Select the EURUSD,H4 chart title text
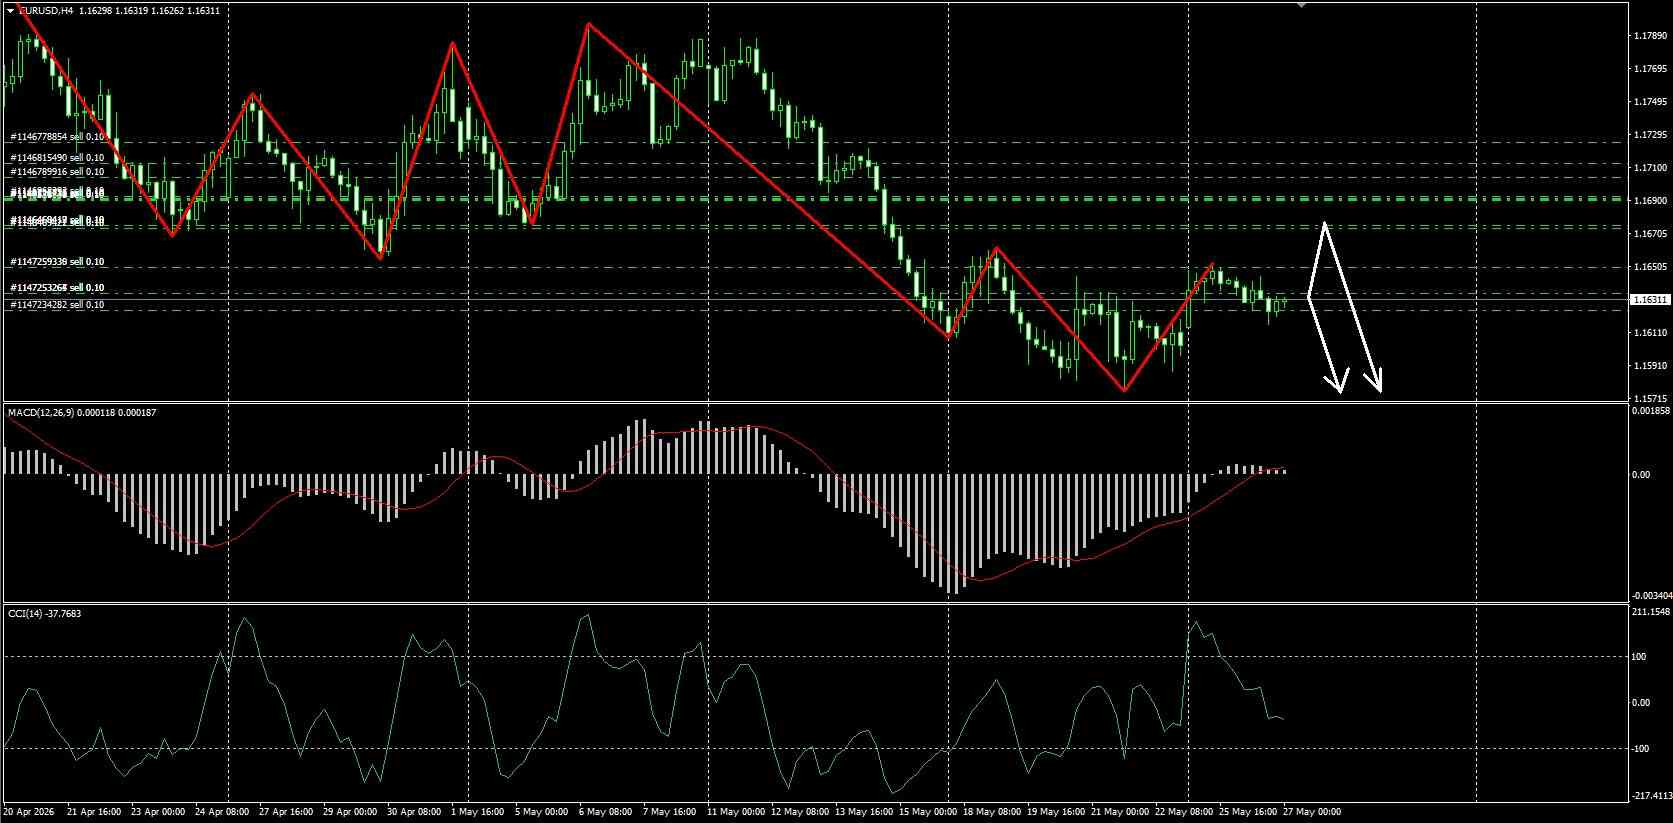 click(x=46, y=10)
